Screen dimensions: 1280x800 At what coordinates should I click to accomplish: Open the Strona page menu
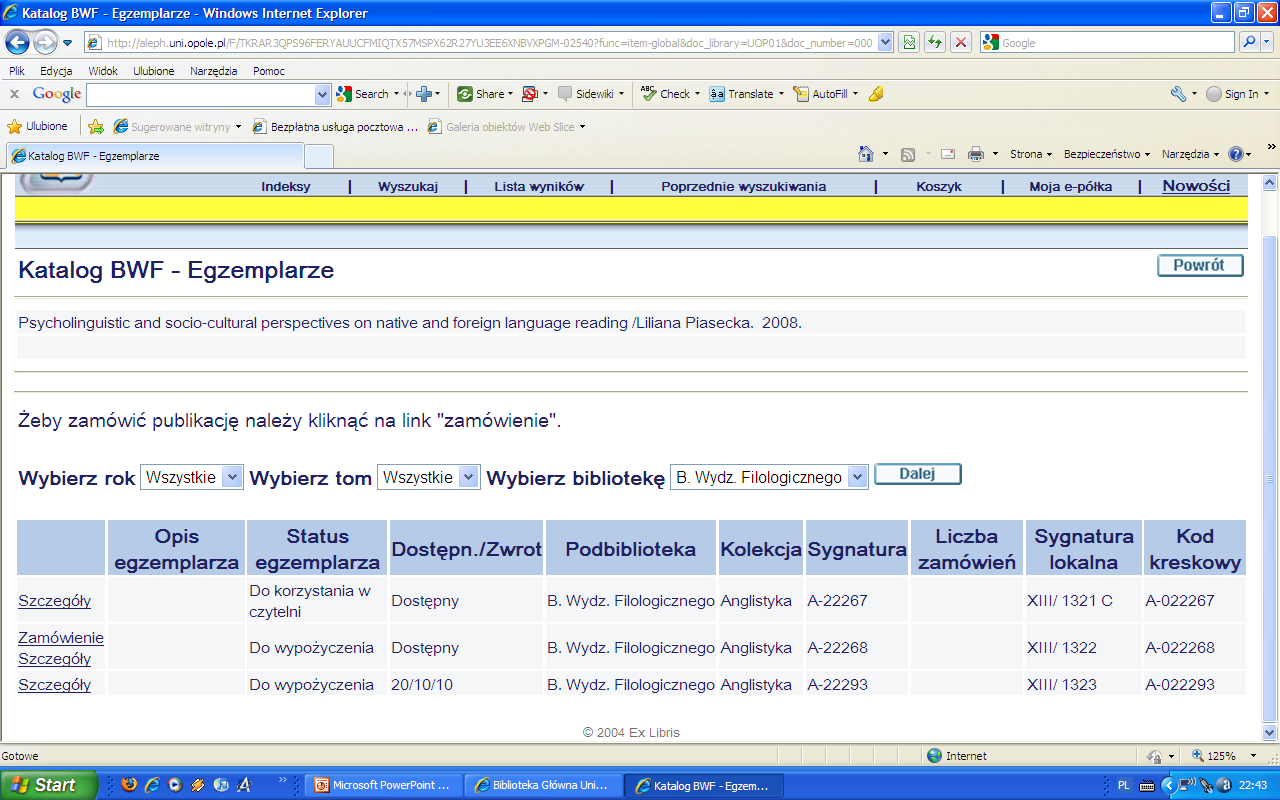[1031, 154]
